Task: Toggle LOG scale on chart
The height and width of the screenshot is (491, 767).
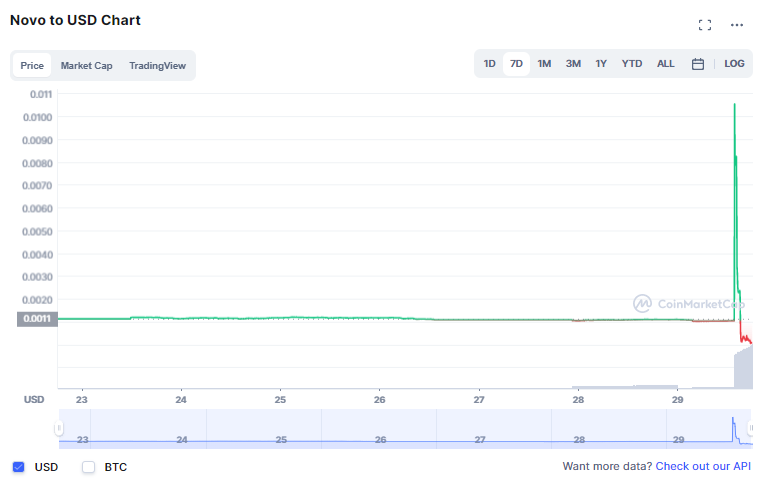Action: pos(734,64)
